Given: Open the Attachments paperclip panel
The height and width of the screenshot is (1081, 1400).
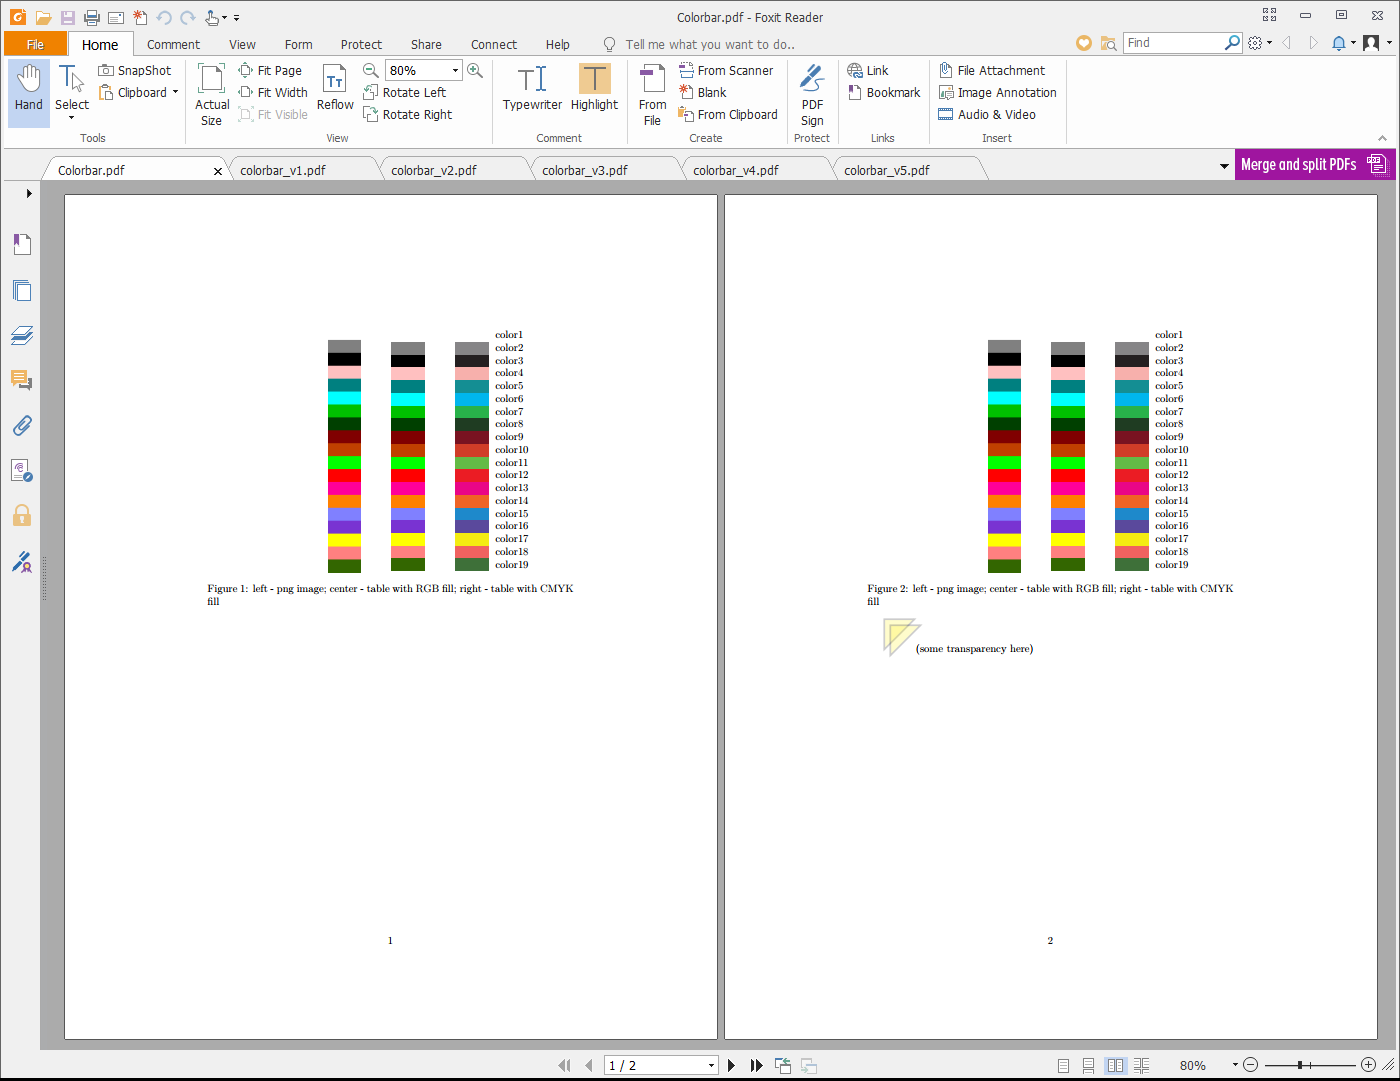Looking at the screenshot, I should point(22,425).
